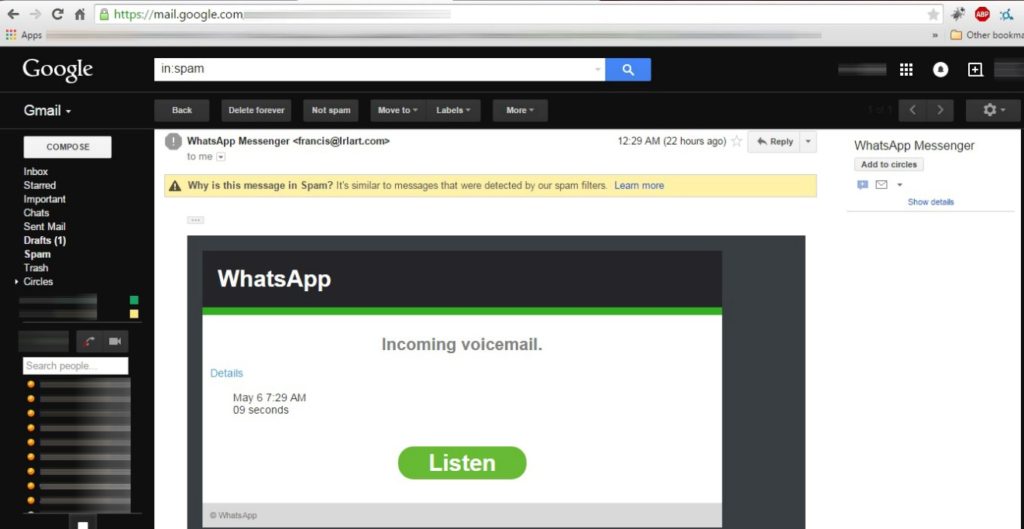Viewport: 1024px width, 529px height.
Task: Open the Other bookmarks folder
Action: pyautogui.click(x=986, y=35)
